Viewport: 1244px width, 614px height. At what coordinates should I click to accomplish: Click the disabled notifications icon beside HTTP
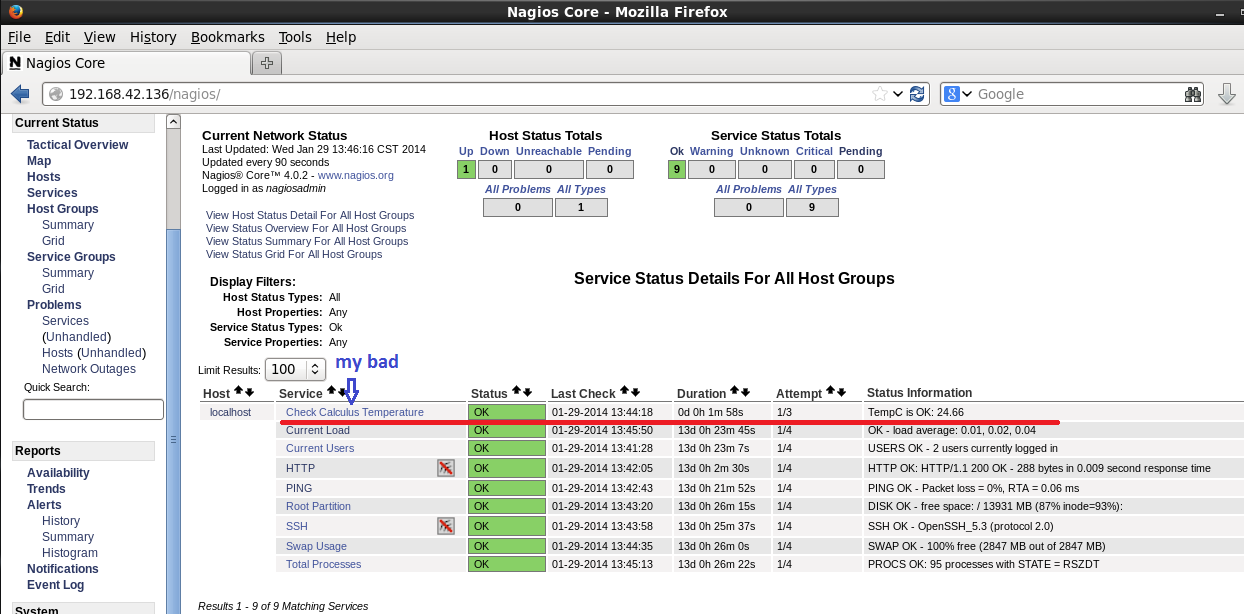[x=446, y=468]
